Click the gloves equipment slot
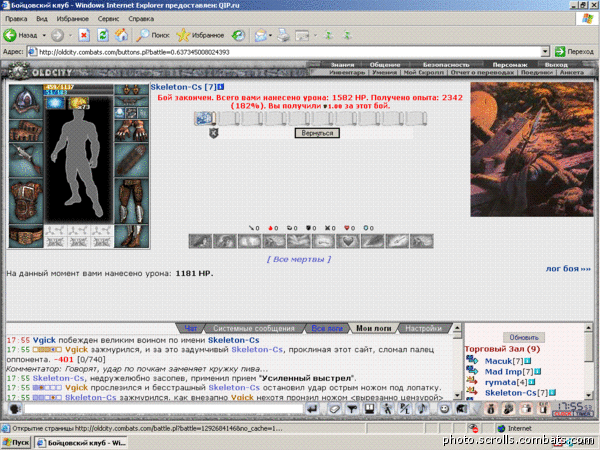This screenshot has width=600, height=450. tap(131, 131)
